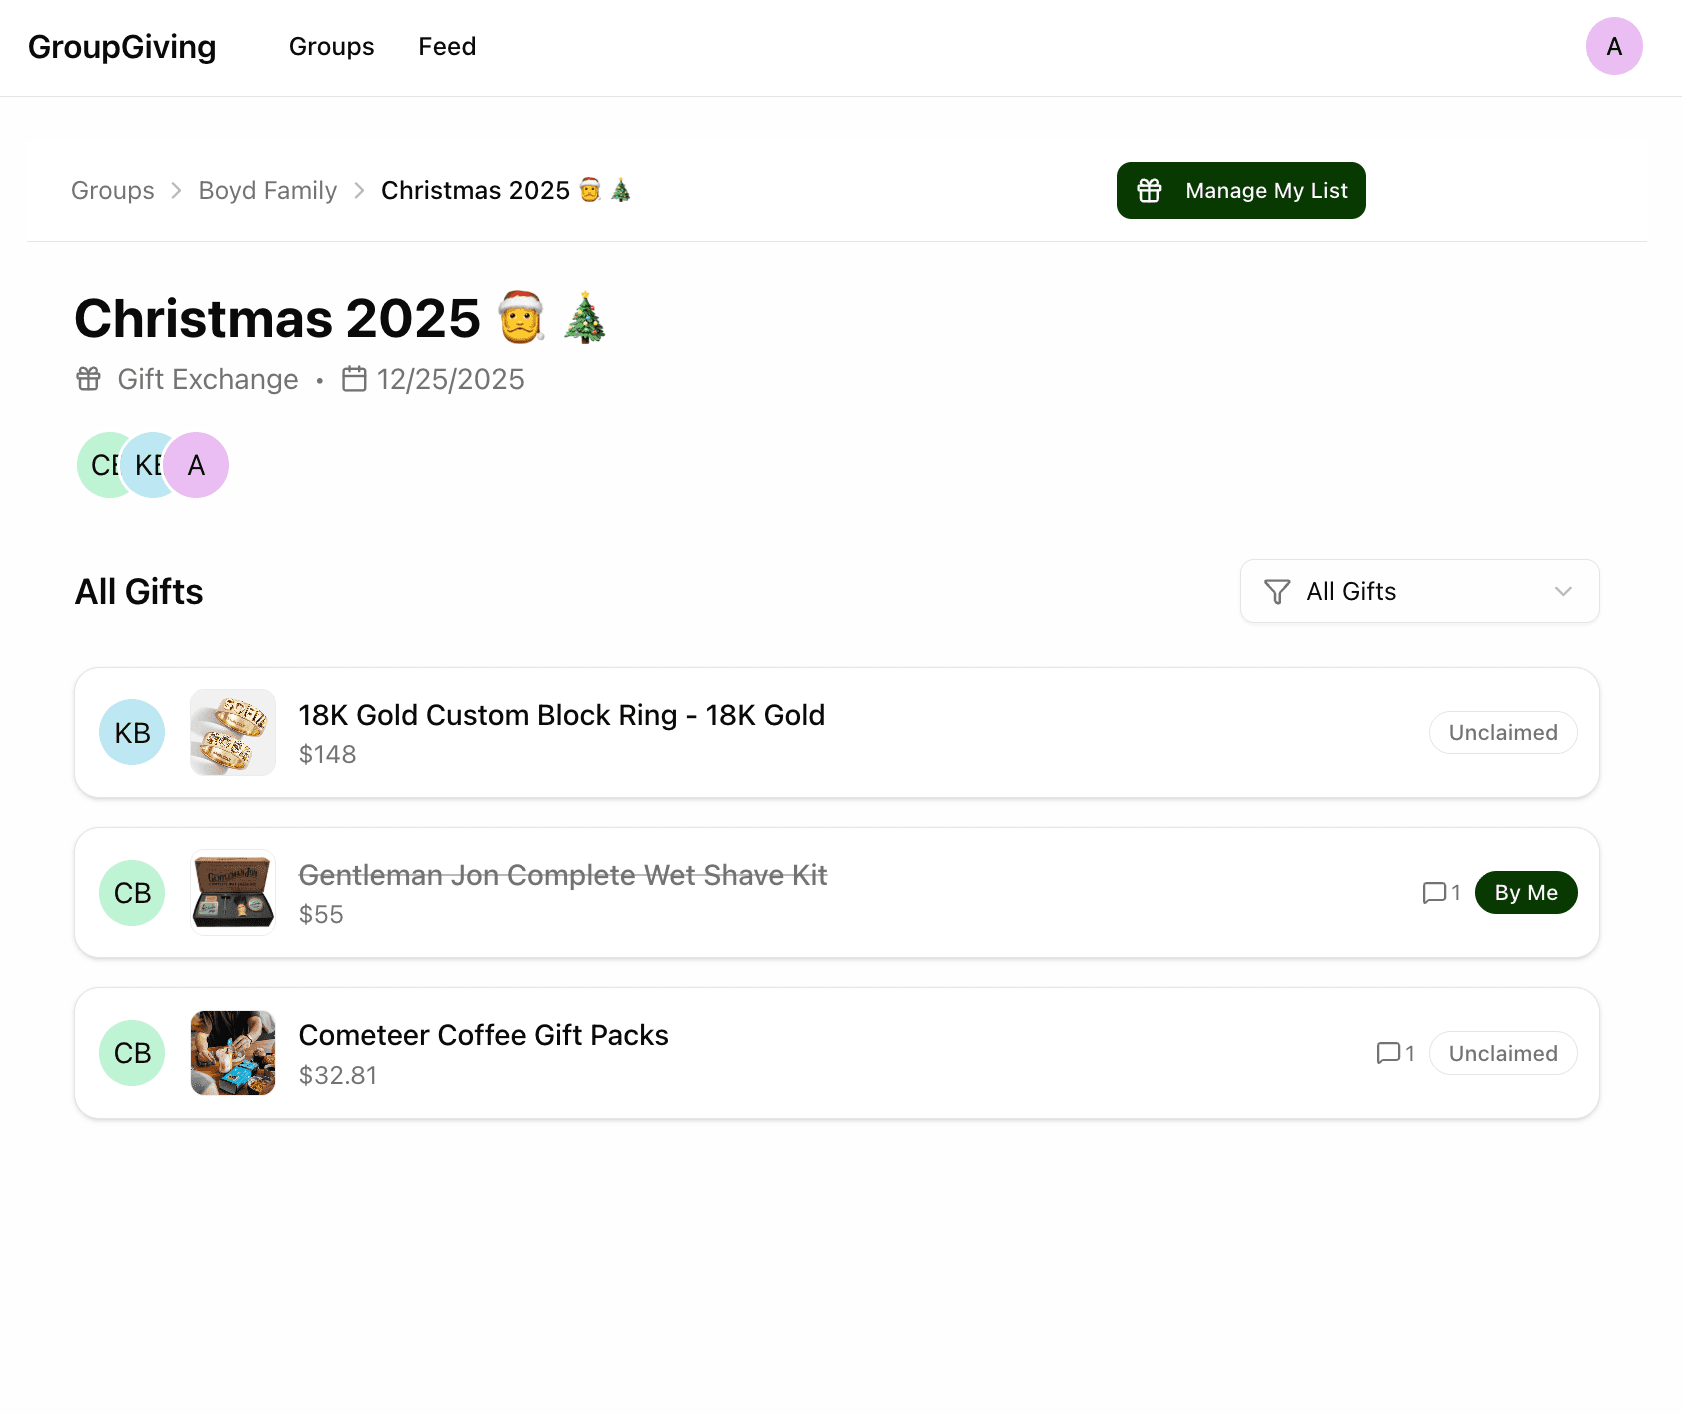This screenshot has height=1414, width=1682.
Task: Open the Boyd Family breadcrumb link
Action: [x=267, y=190]
